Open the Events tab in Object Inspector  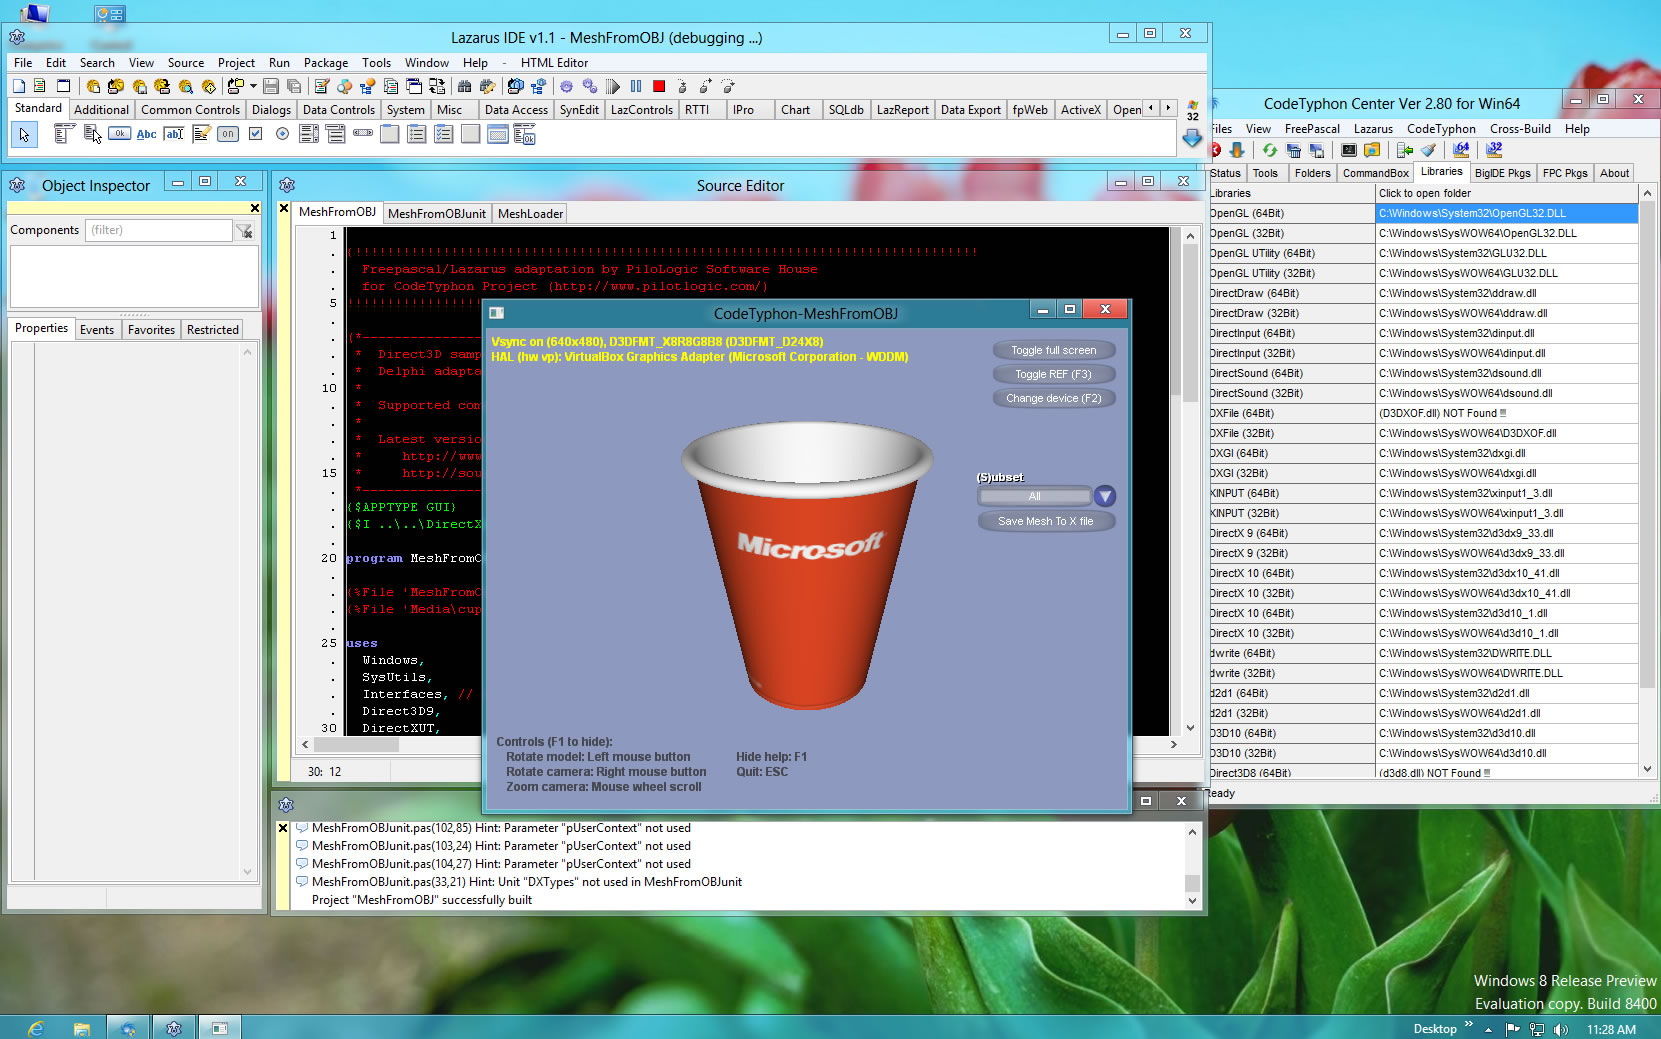coord(97,330)
